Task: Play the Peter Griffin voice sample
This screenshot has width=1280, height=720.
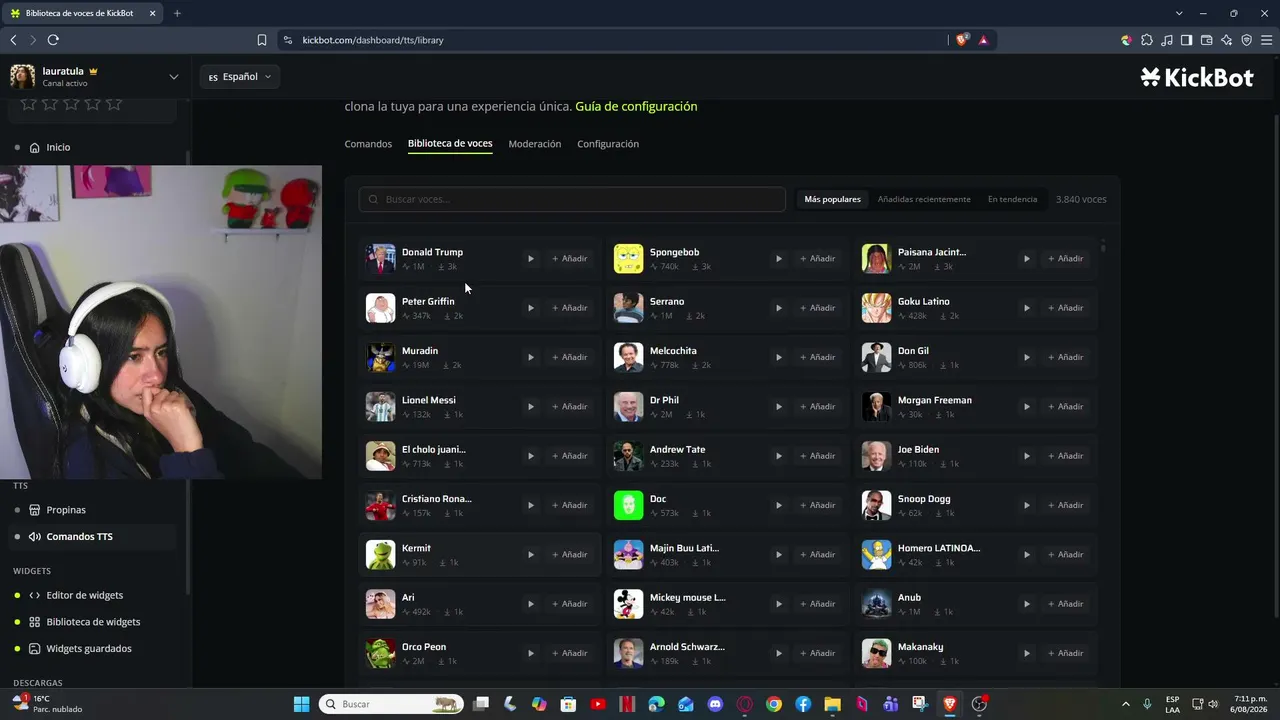Action: (x=531, y=308)
